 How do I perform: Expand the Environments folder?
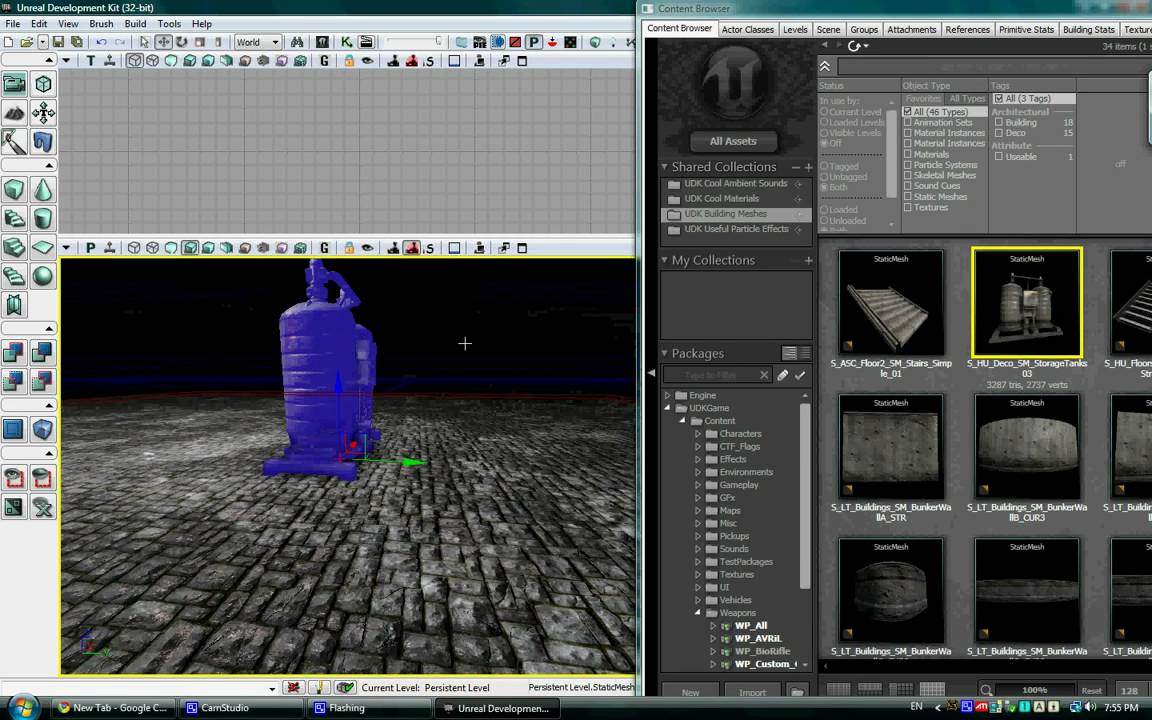point(697,472)
